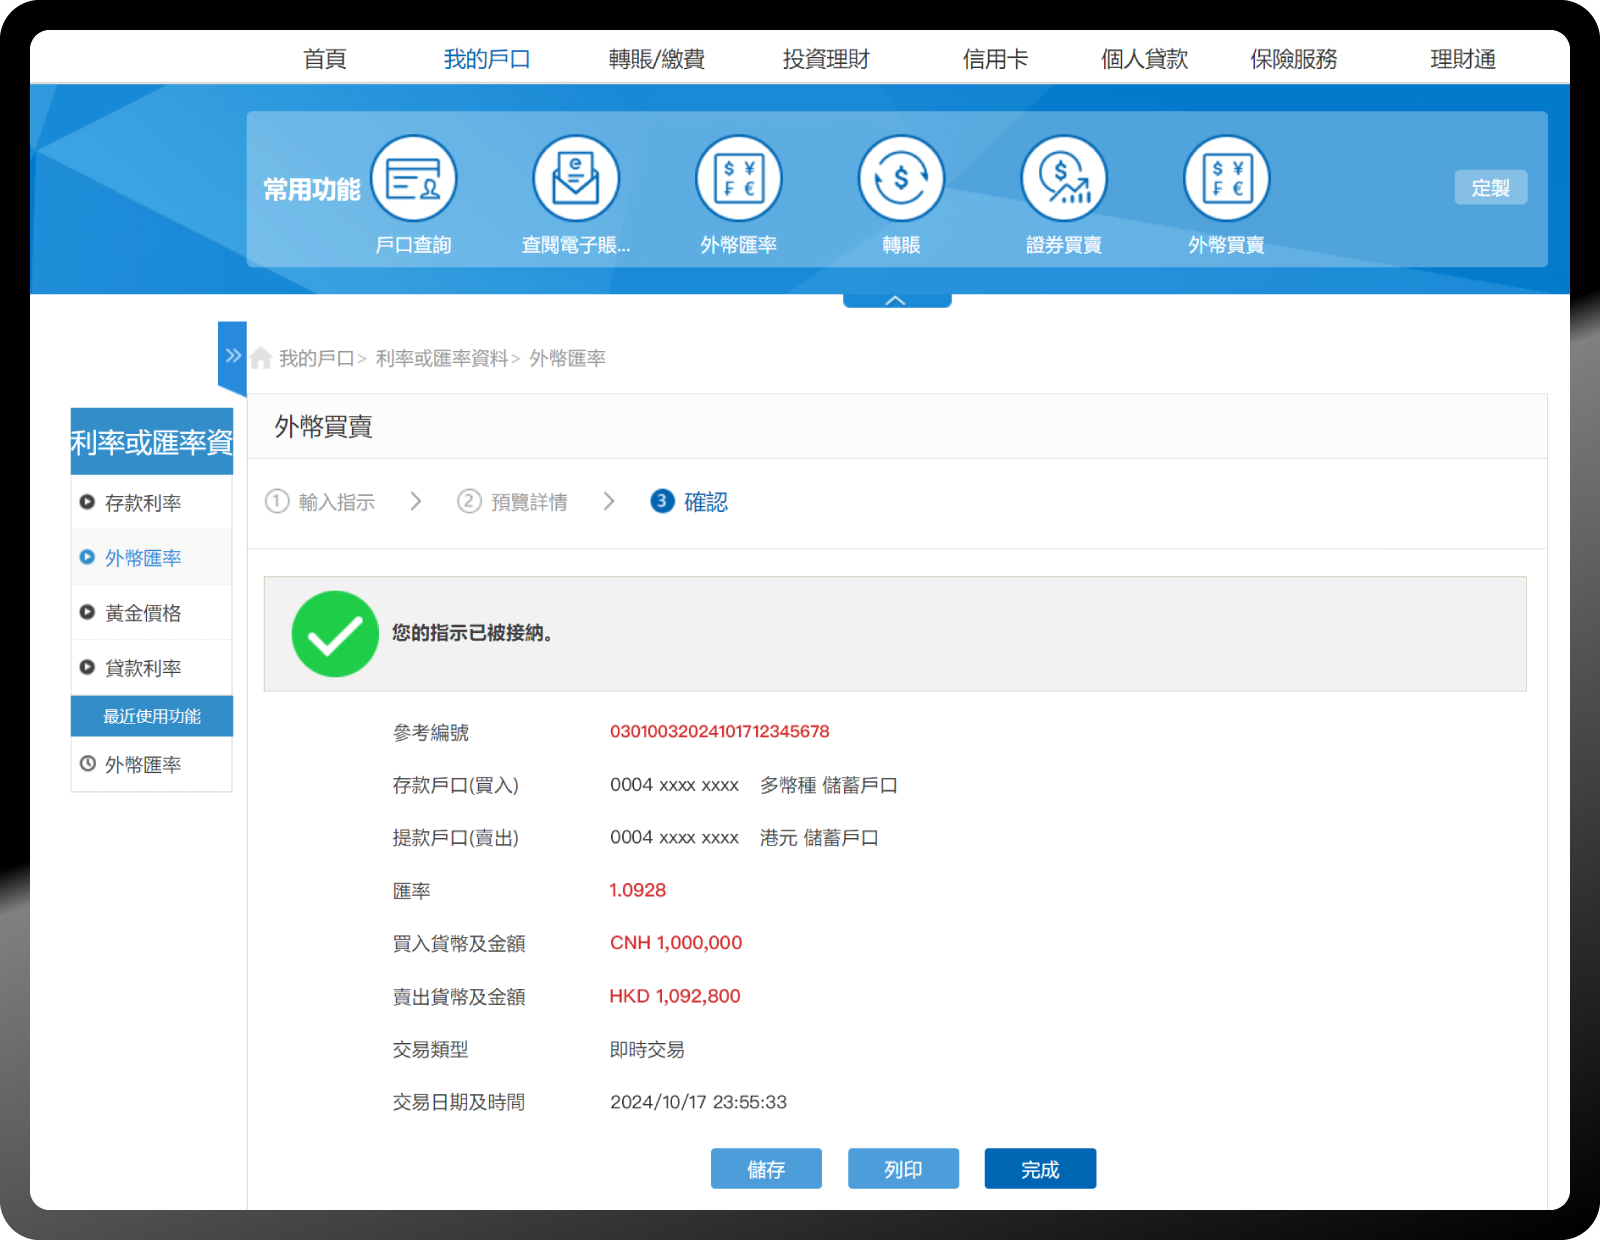Click the chevron after 預覽詳情 step

click(x=609, y=501)
